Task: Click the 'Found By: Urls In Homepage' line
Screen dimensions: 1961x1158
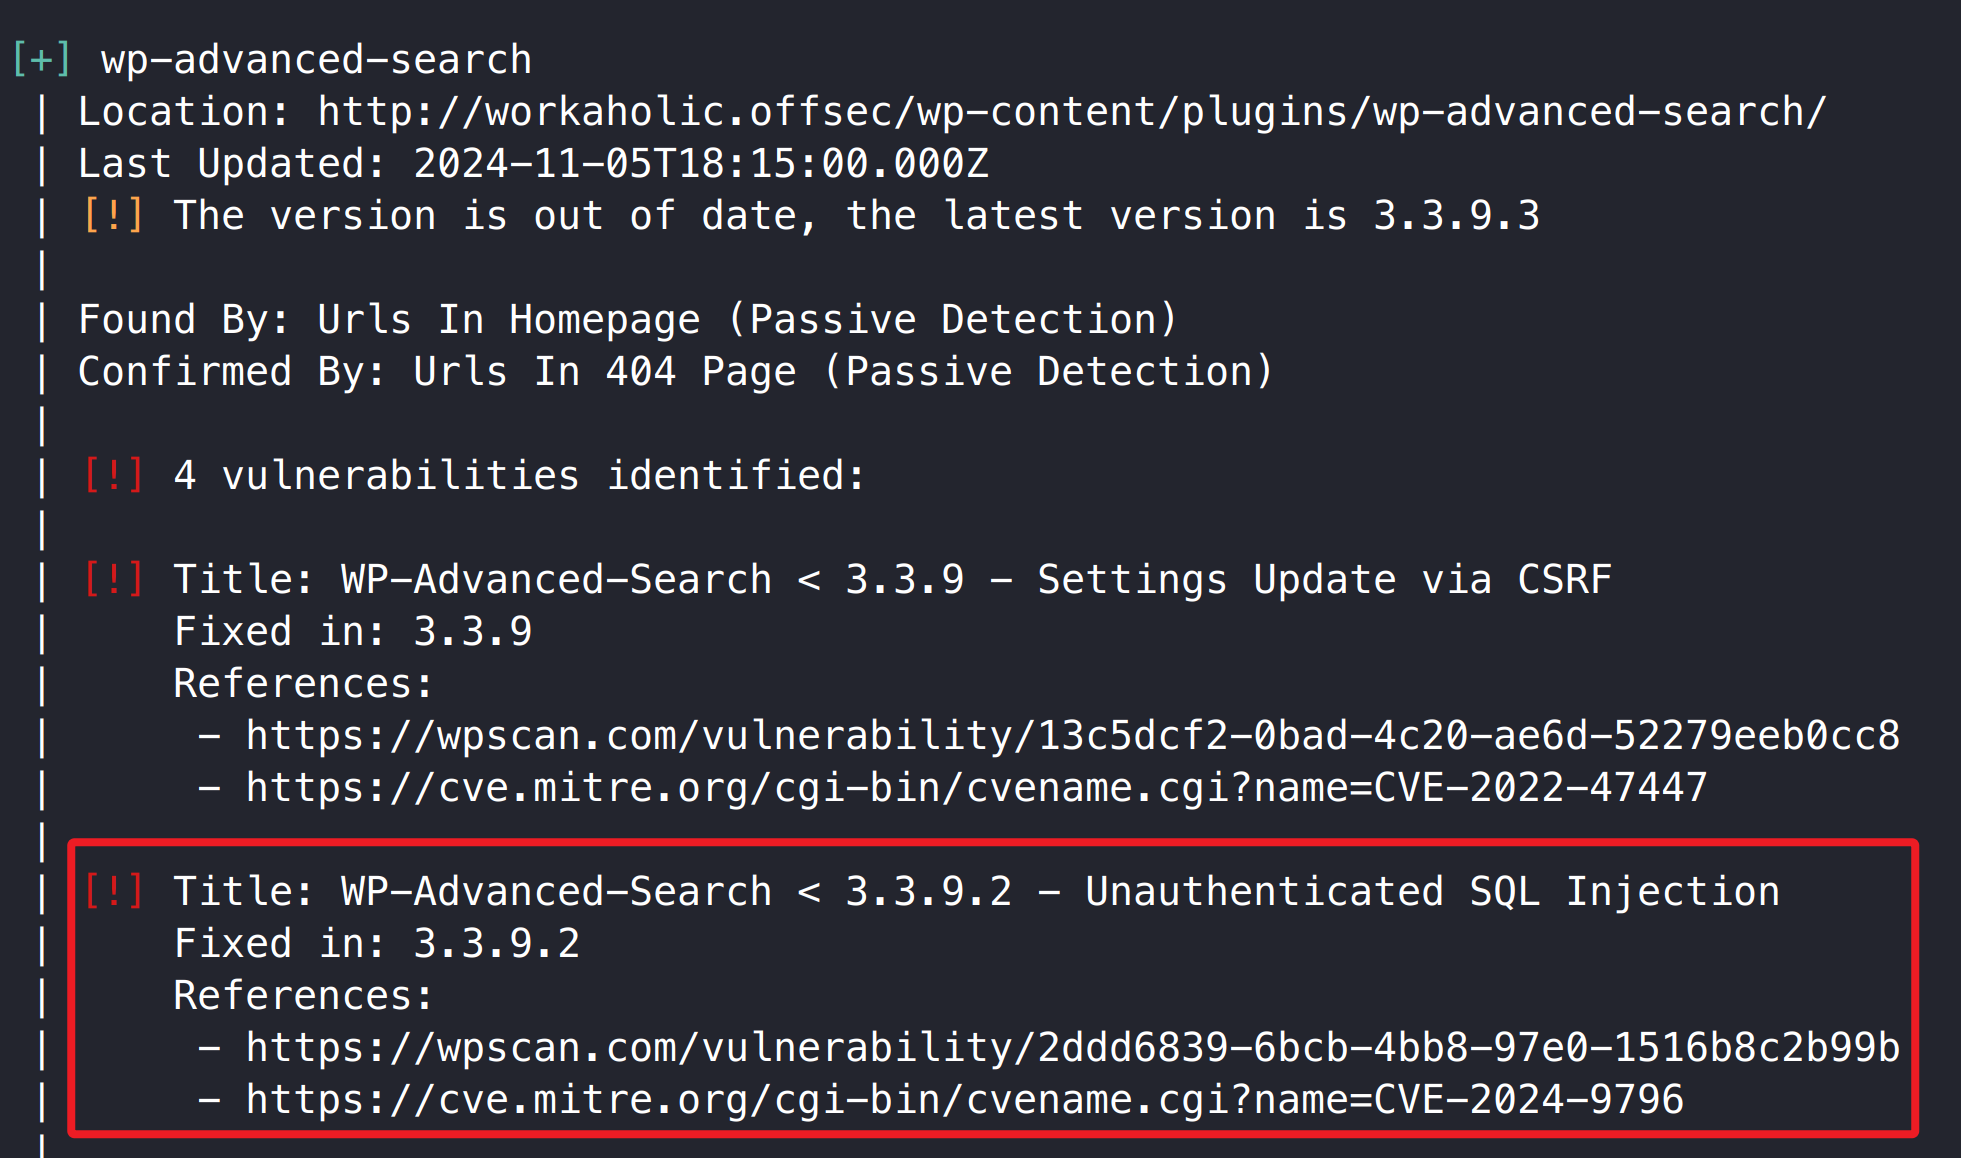Action: coord(628,320)
